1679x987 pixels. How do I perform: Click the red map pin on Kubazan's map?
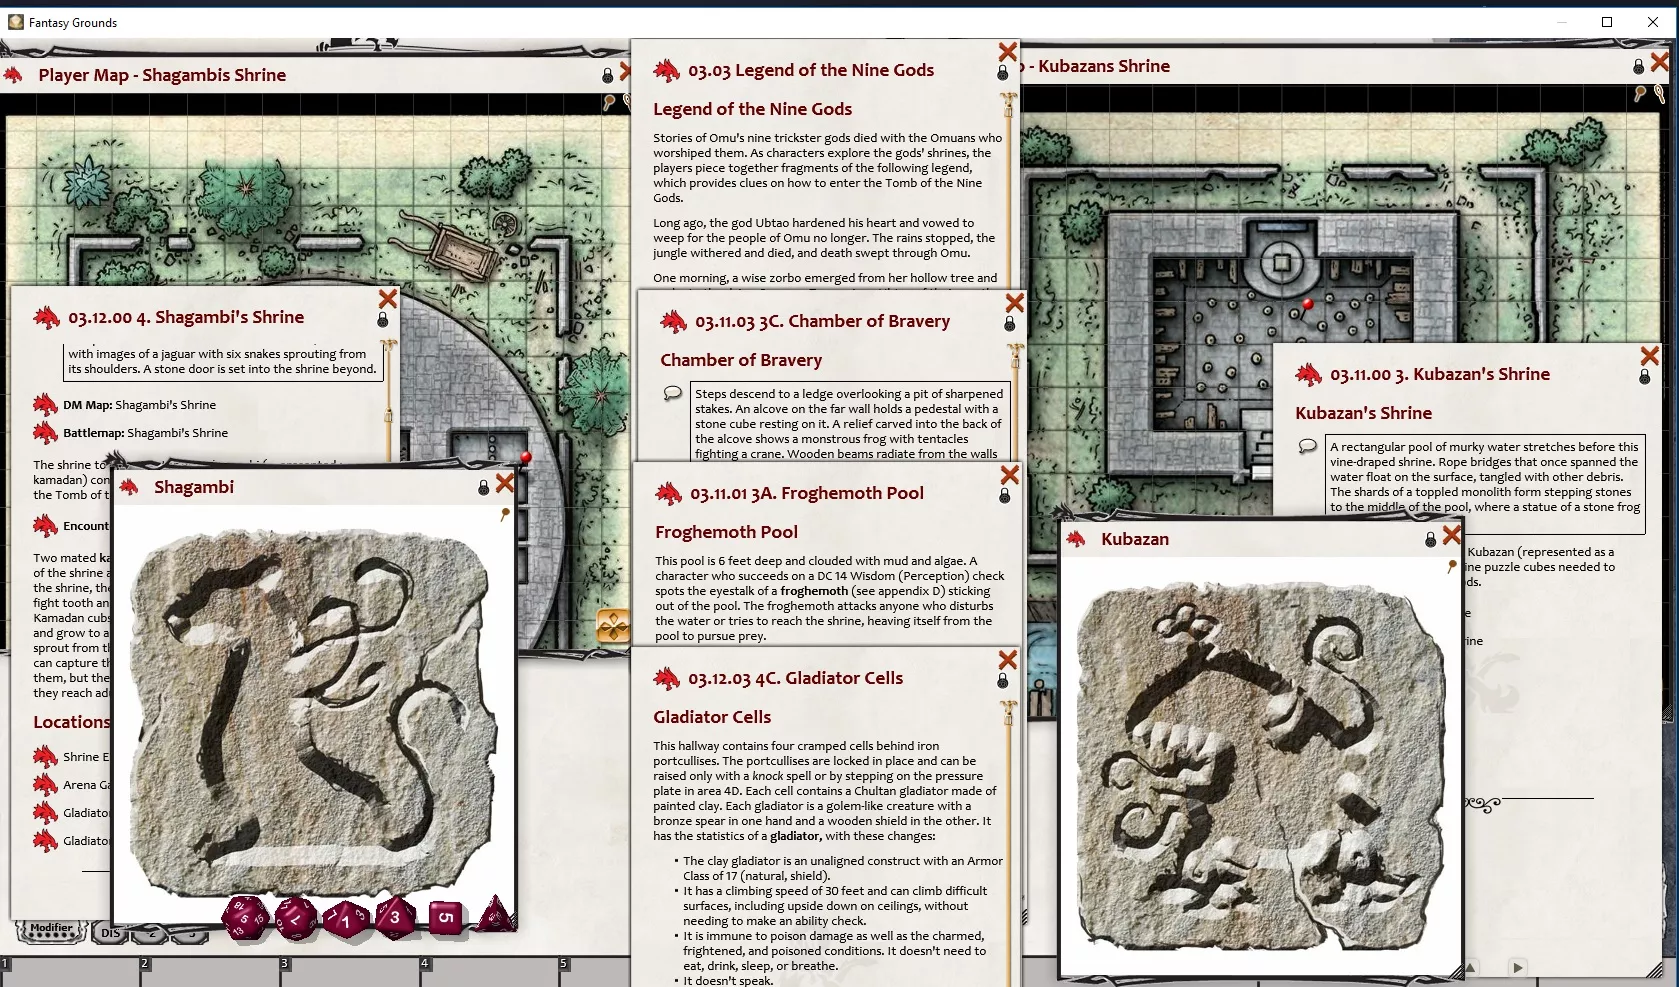point(1307,305)
